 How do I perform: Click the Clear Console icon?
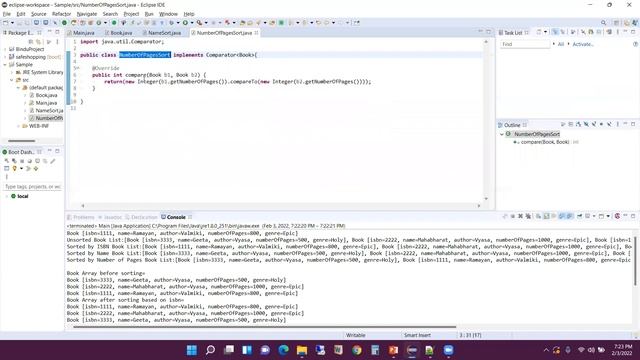[x=539, y=216]
